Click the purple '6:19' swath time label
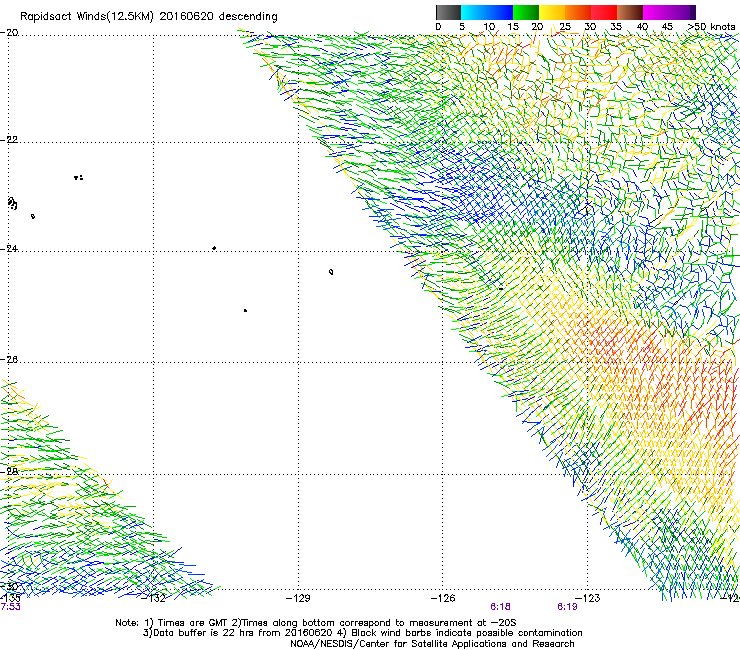 567,607
